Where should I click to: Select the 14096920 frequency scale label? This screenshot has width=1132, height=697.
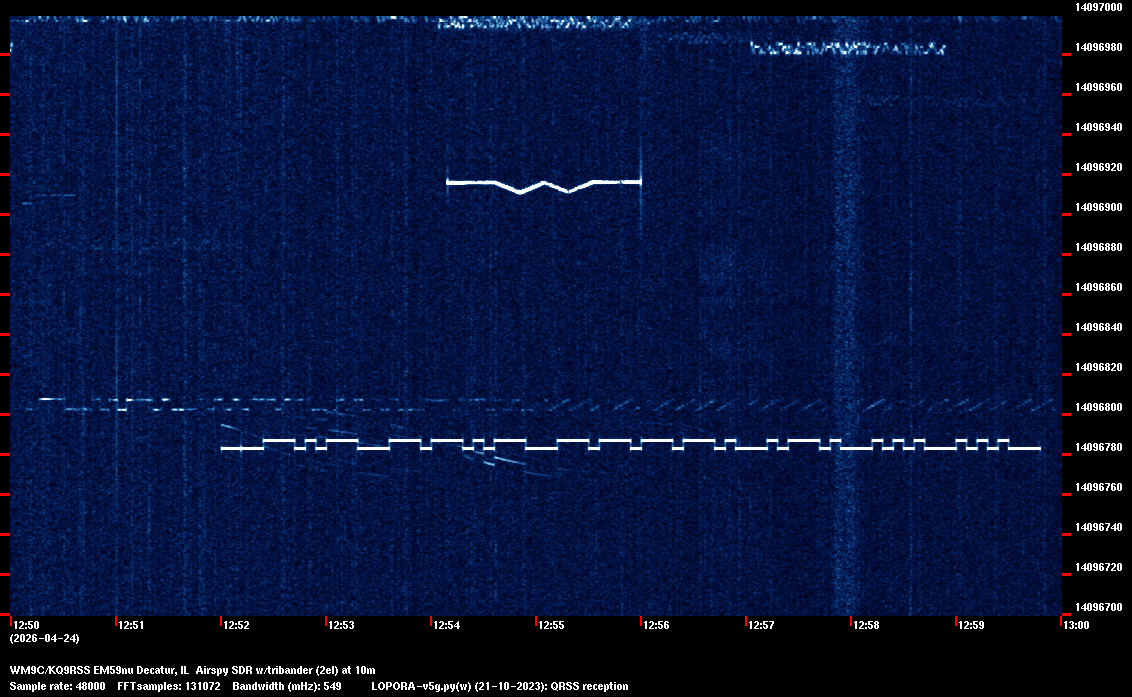point(1097,167)
